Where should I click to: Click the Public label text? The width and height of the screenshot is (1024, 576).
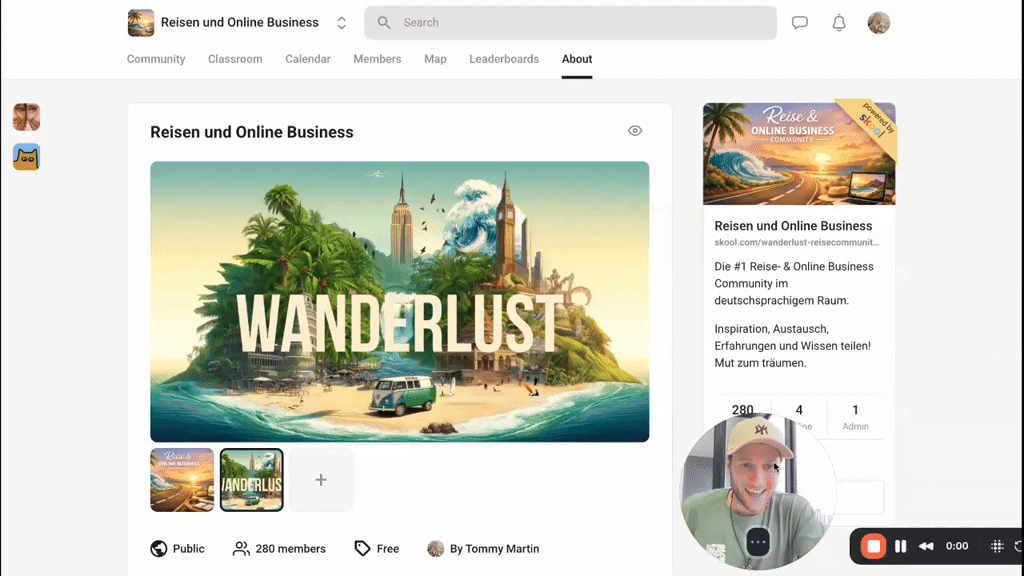(x=188, y=549)
